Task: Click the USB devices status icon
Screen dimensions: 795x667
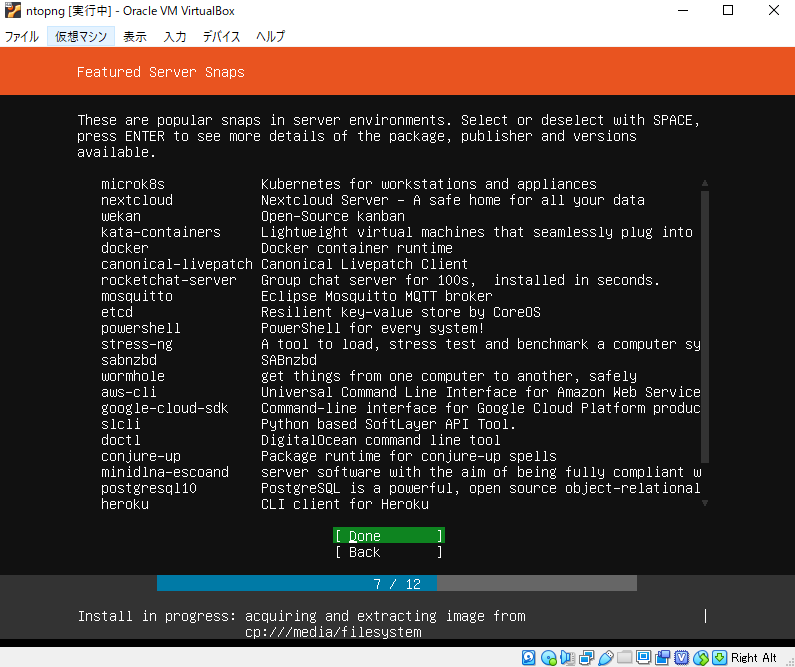Action: pos(605,657)
